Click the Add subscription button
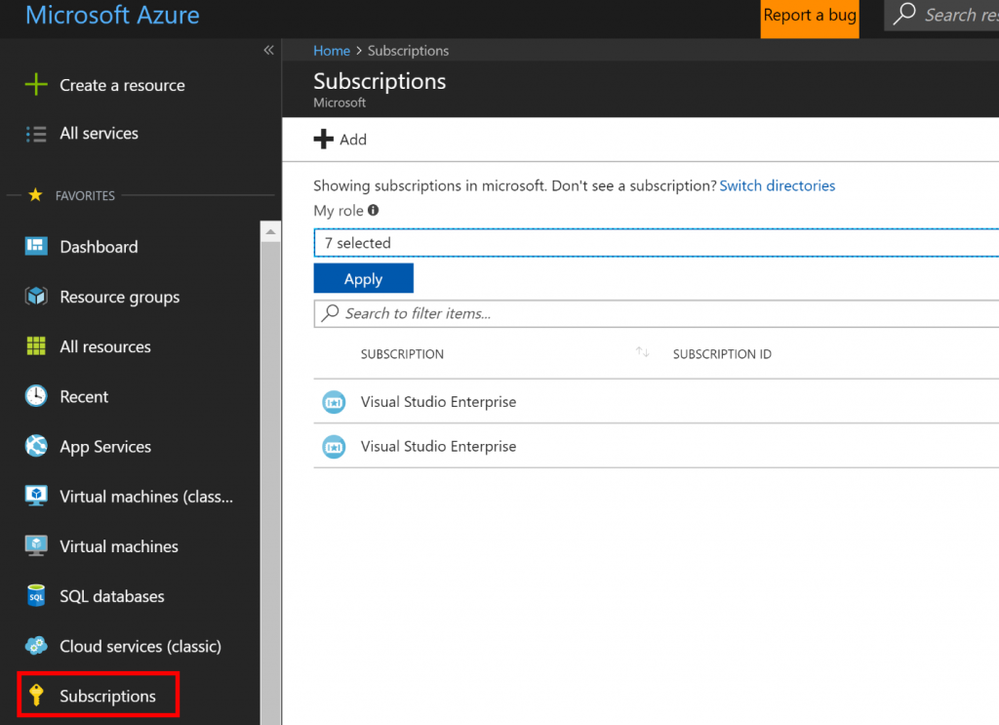This screenshot has width=999, height=725. 340,139
